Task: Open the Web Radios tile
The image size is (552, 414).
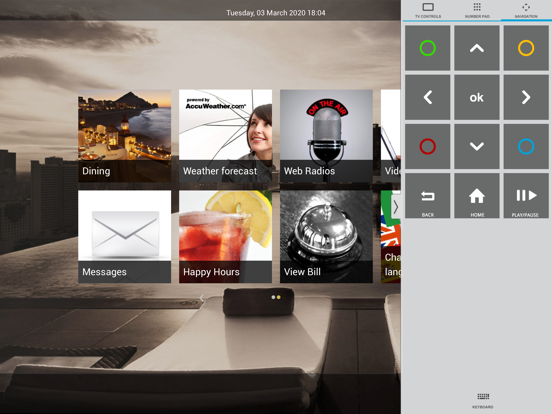Action: (326, 136)
